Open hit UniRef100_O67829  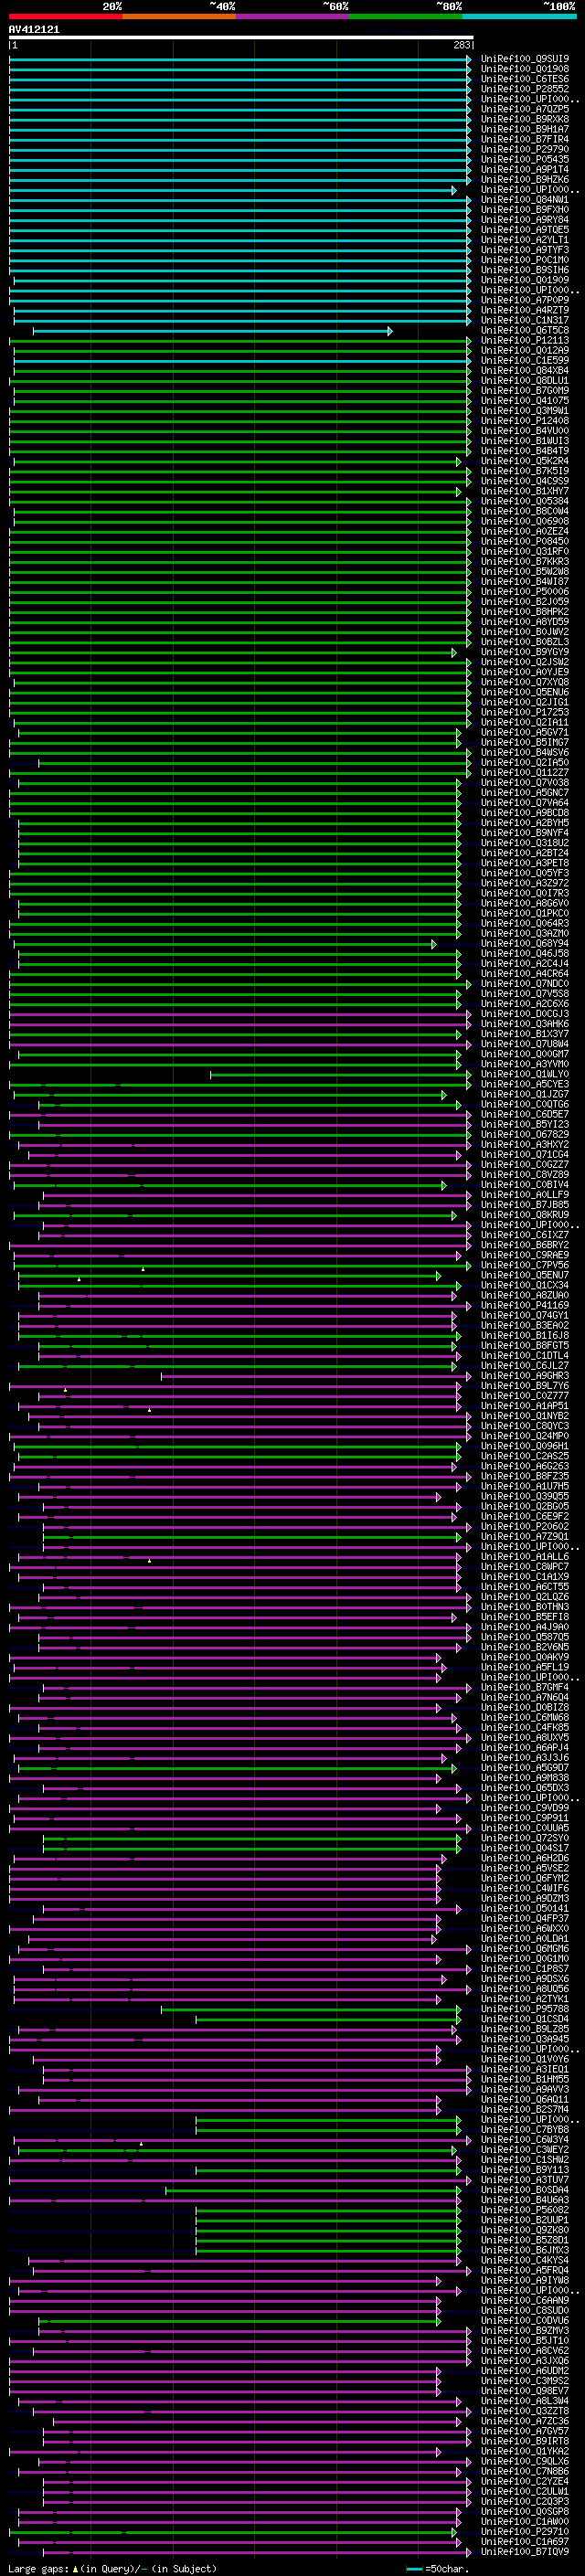525,1134
